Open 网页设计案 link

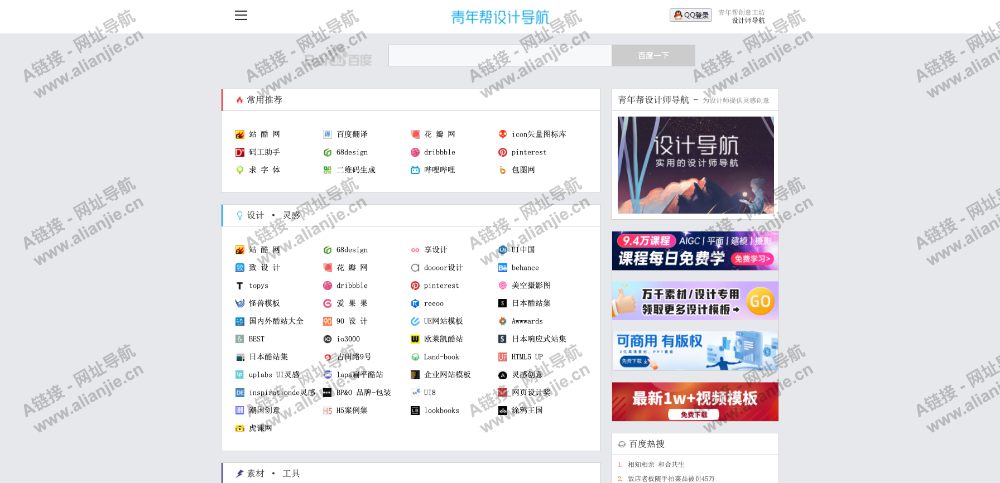pos(531,393)
